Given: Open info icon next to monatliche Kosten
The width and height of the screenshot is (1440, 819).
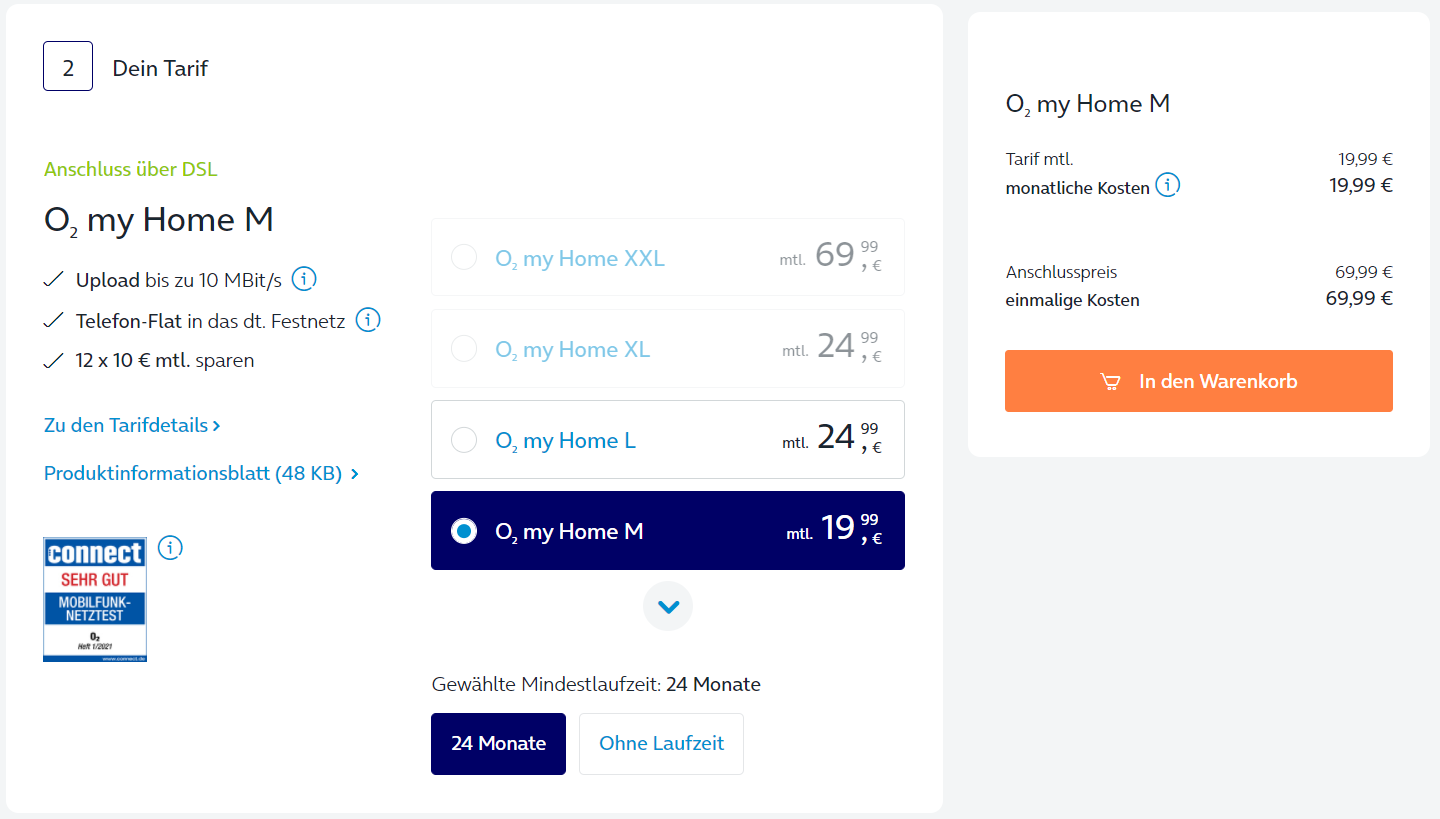Looking at the screenshot, I should (x=1168, y=185).
